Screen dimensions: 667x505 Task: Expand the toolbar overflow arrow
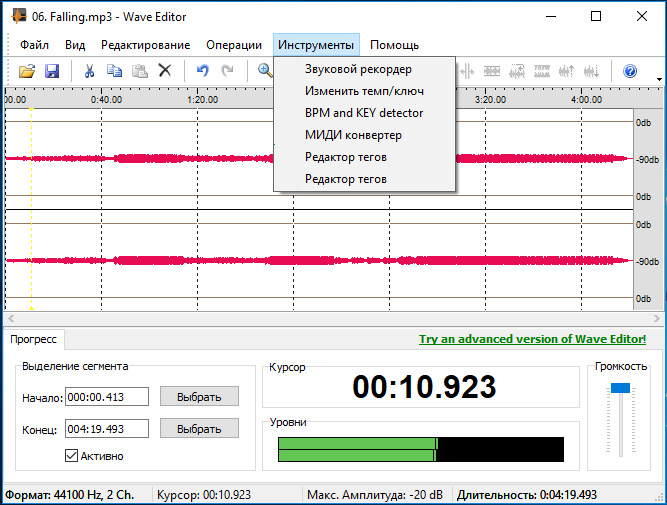point(659,79)
